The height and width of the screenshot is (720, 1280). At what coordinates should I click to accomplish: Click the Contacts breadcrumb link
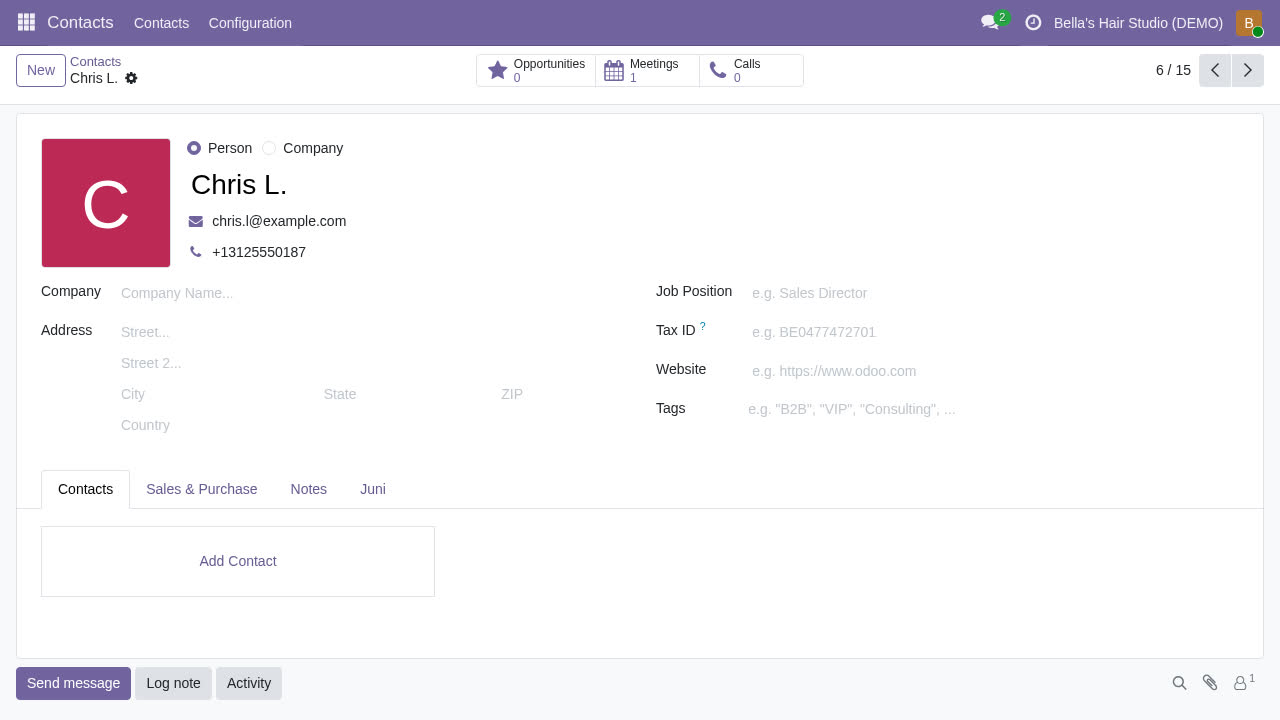95,62
